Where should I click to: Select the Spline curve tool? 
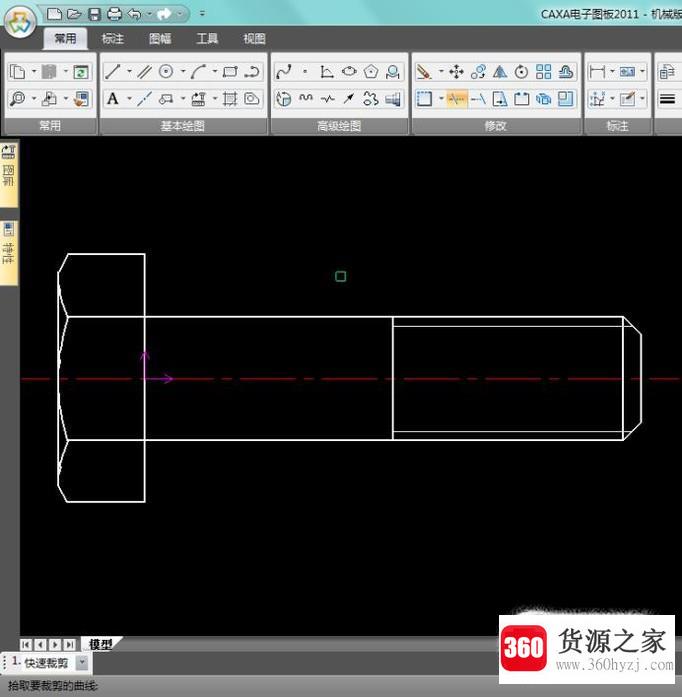284,72
